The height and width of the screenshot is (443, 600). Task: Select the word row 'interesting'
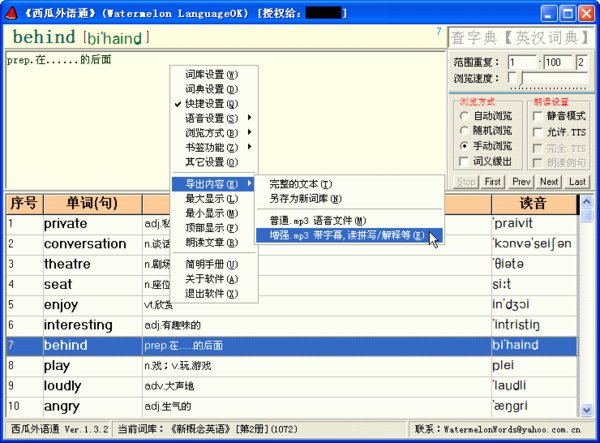[x=292, y=325]
